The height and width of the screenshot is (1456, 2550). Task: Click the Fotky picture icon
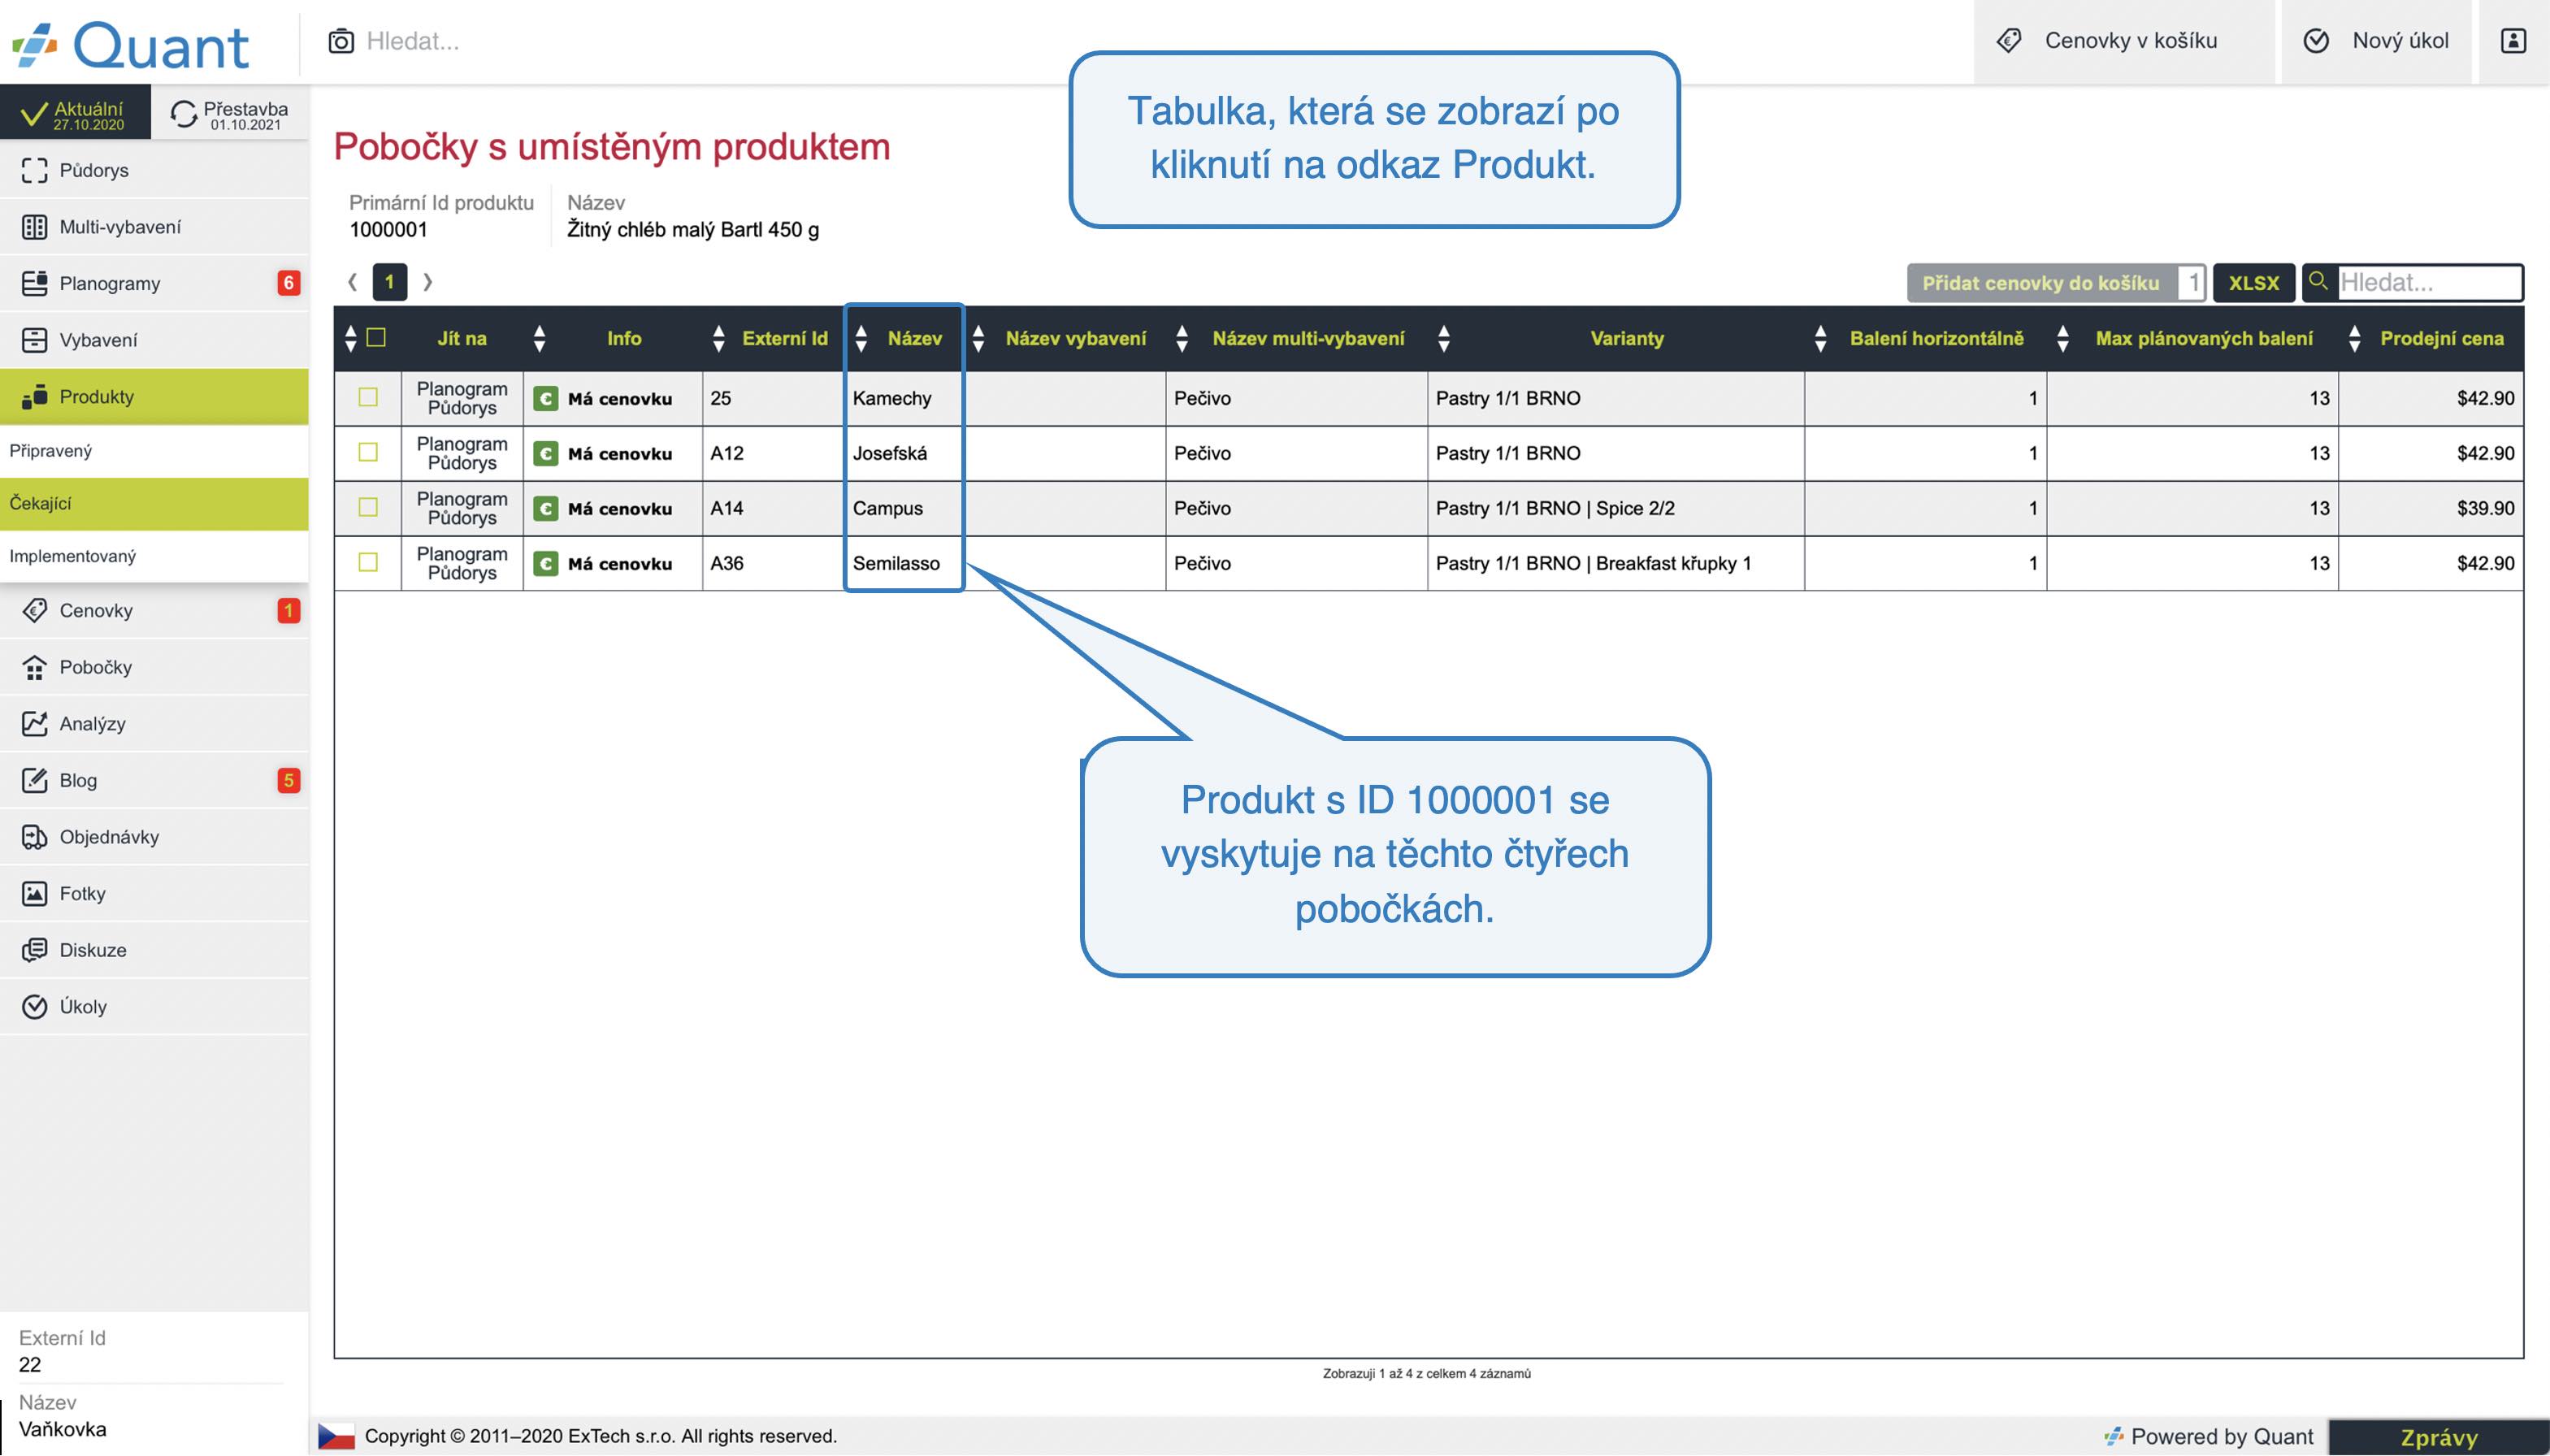34,894
